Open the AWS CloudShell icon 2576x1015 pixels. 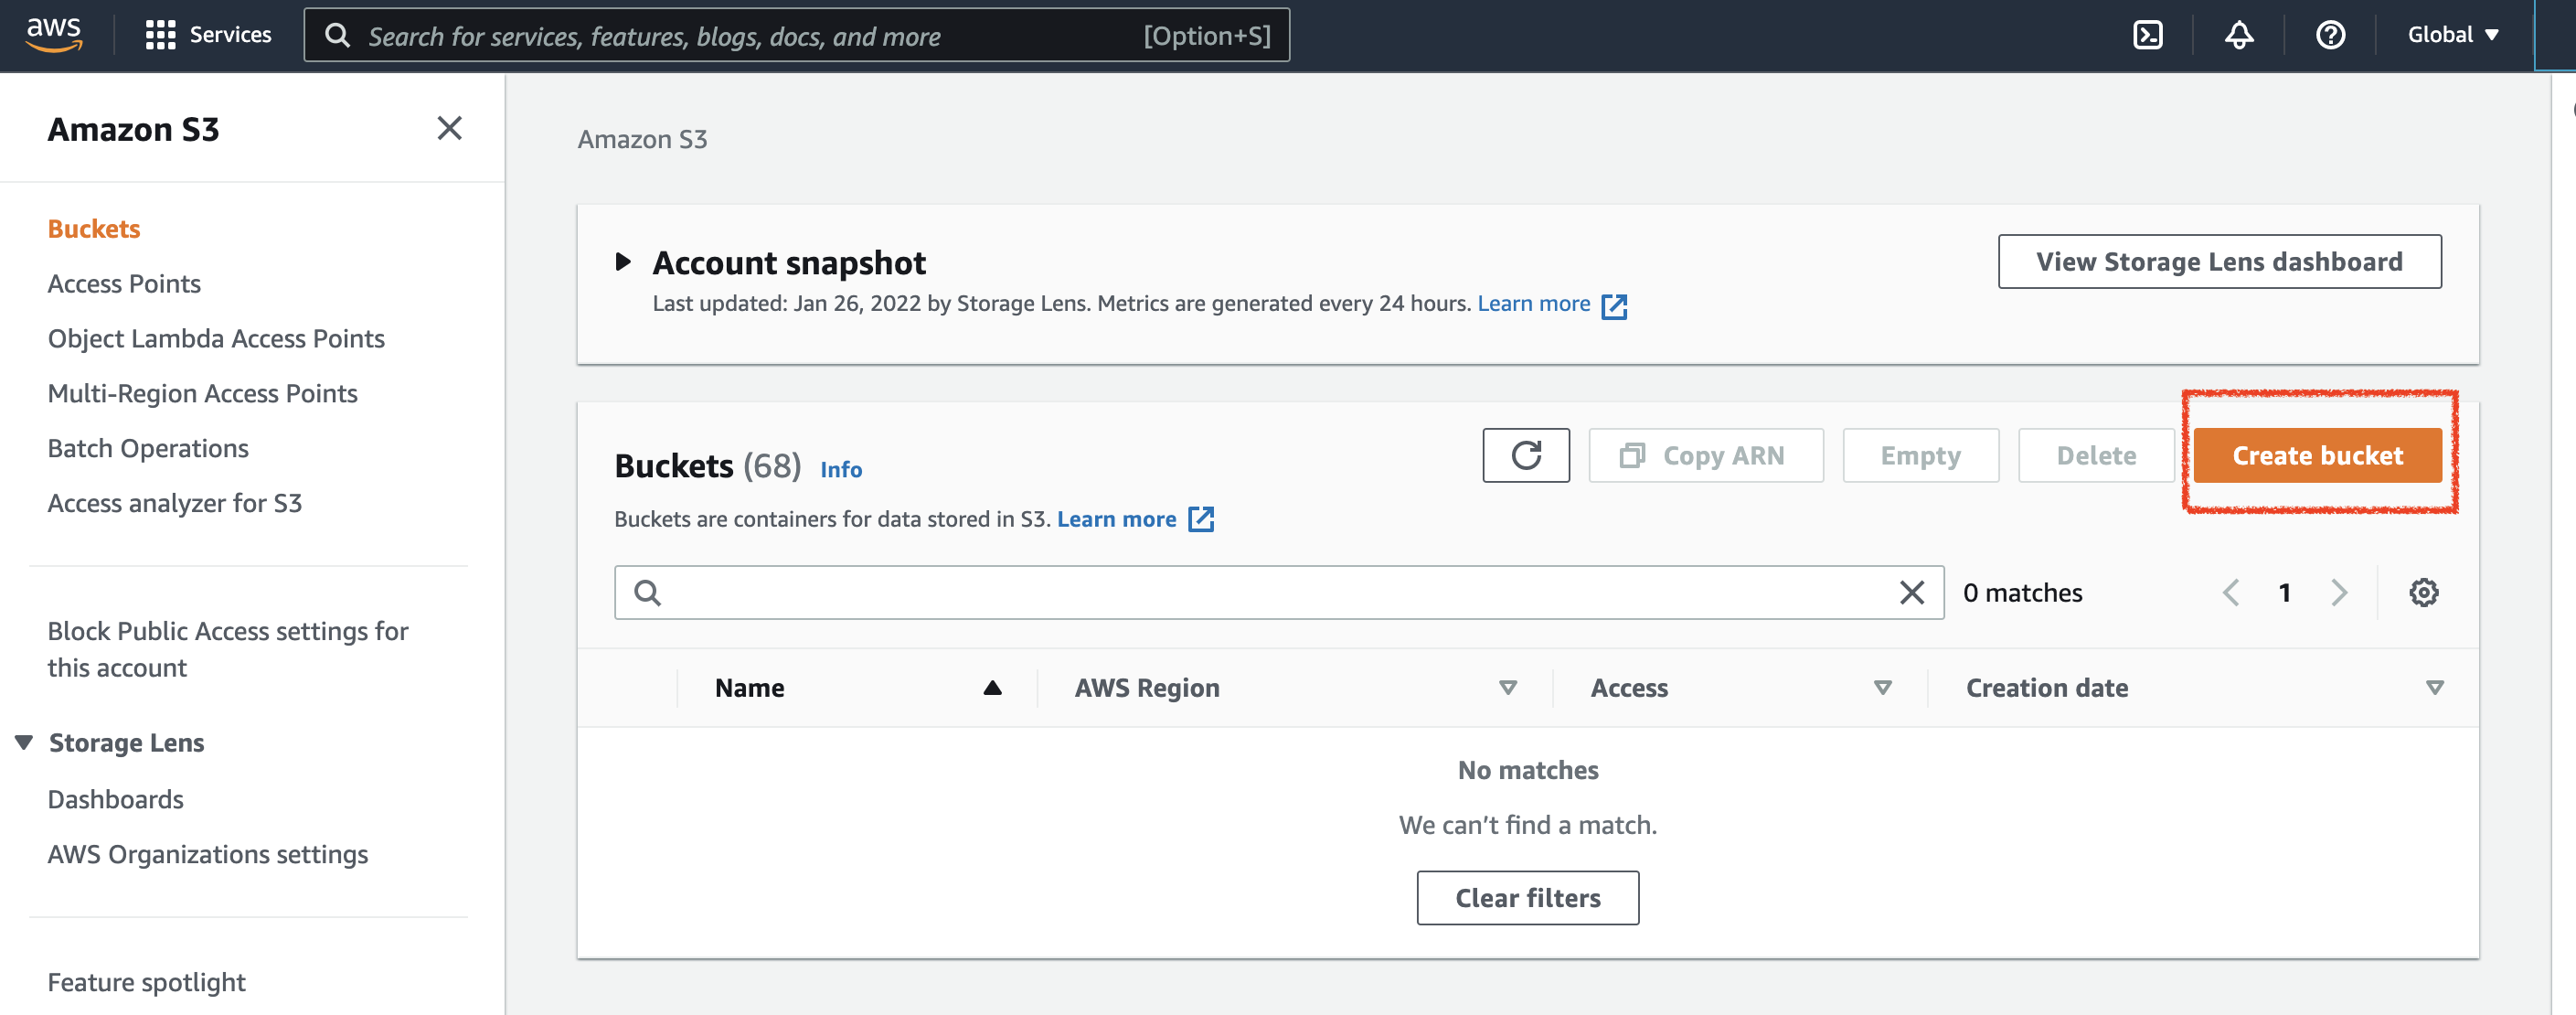(2147, 35)
